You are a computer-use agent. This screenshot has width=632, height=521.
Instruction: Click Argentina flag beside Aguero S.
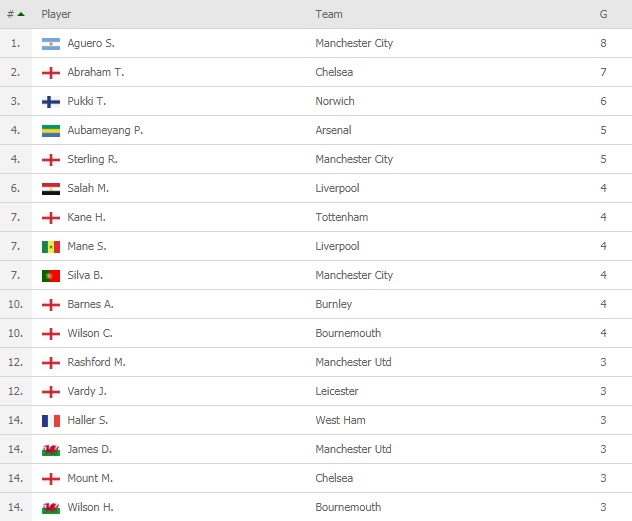pyautogui.click(x=51, y=44)
